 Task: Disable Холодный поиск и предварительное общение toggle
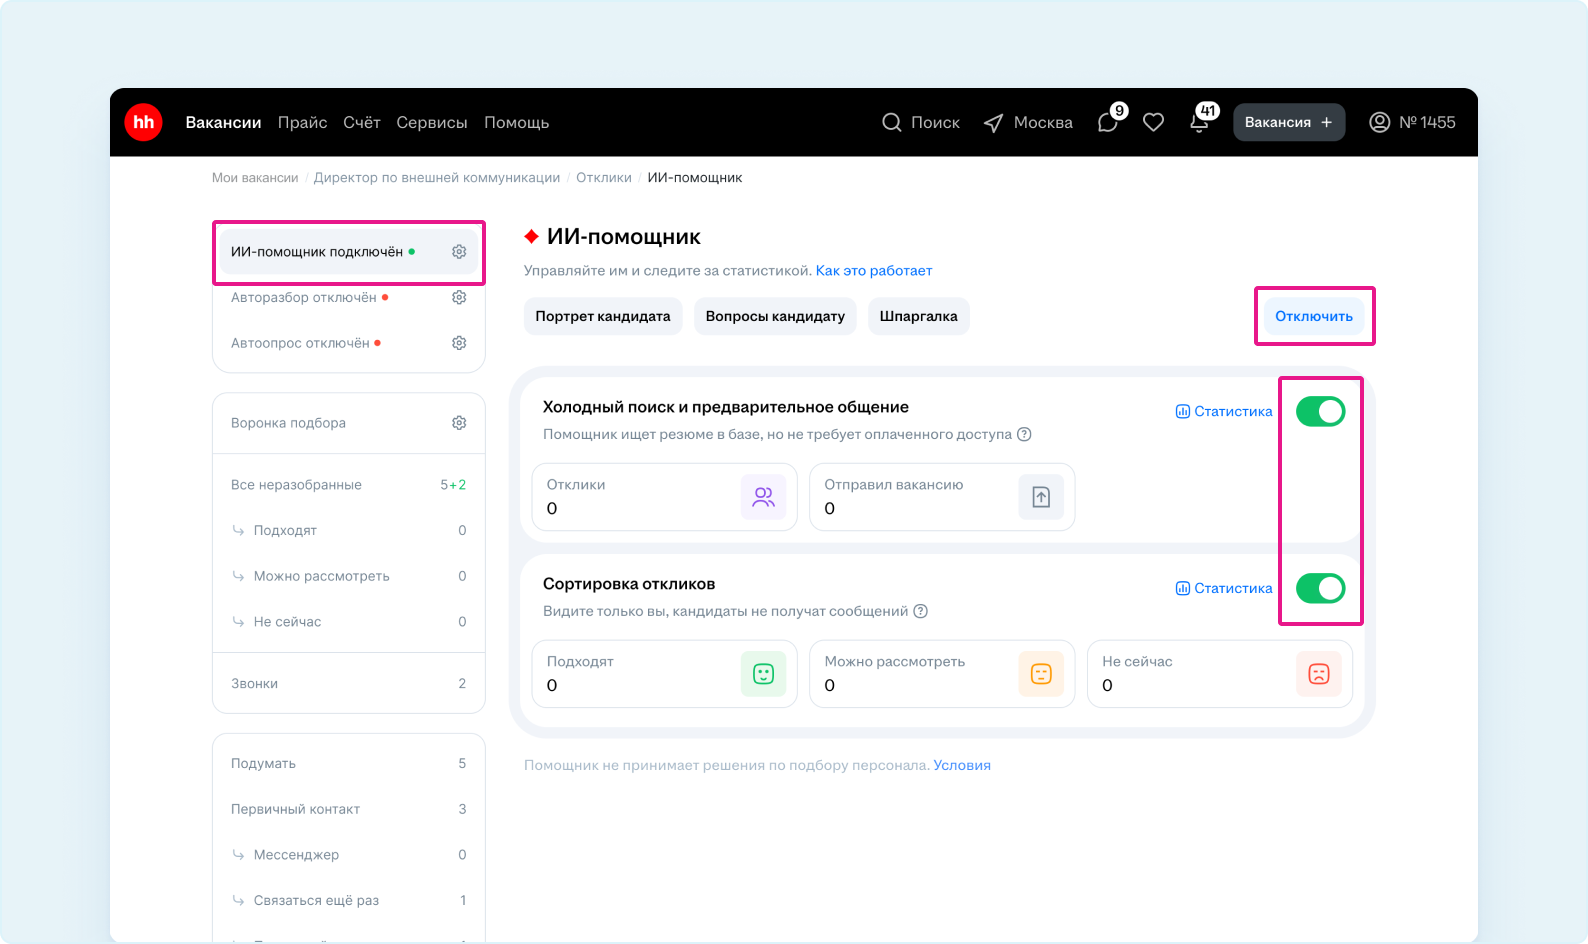1320,411
